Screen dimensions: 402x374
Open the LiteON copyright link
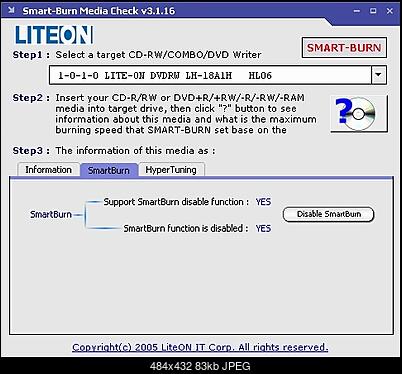coord(200,347)
